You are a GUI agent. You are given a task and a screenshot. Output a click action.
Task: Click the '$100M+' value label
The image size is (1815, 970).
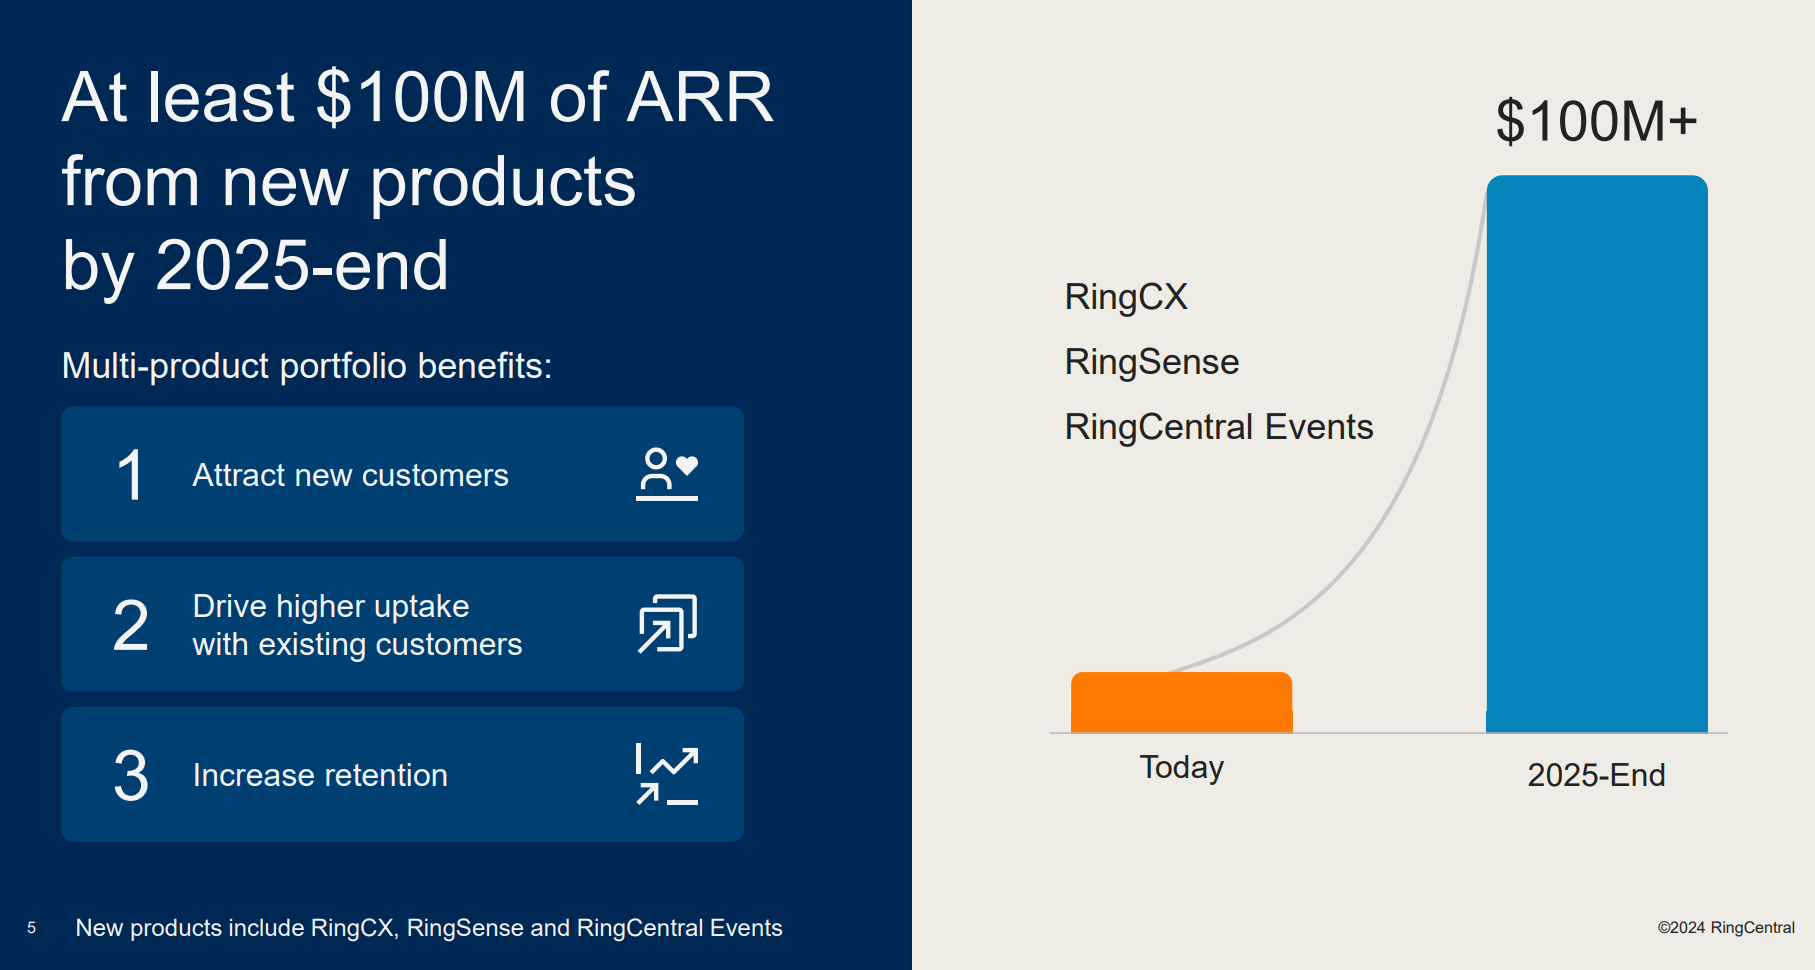click(1596, 122)
